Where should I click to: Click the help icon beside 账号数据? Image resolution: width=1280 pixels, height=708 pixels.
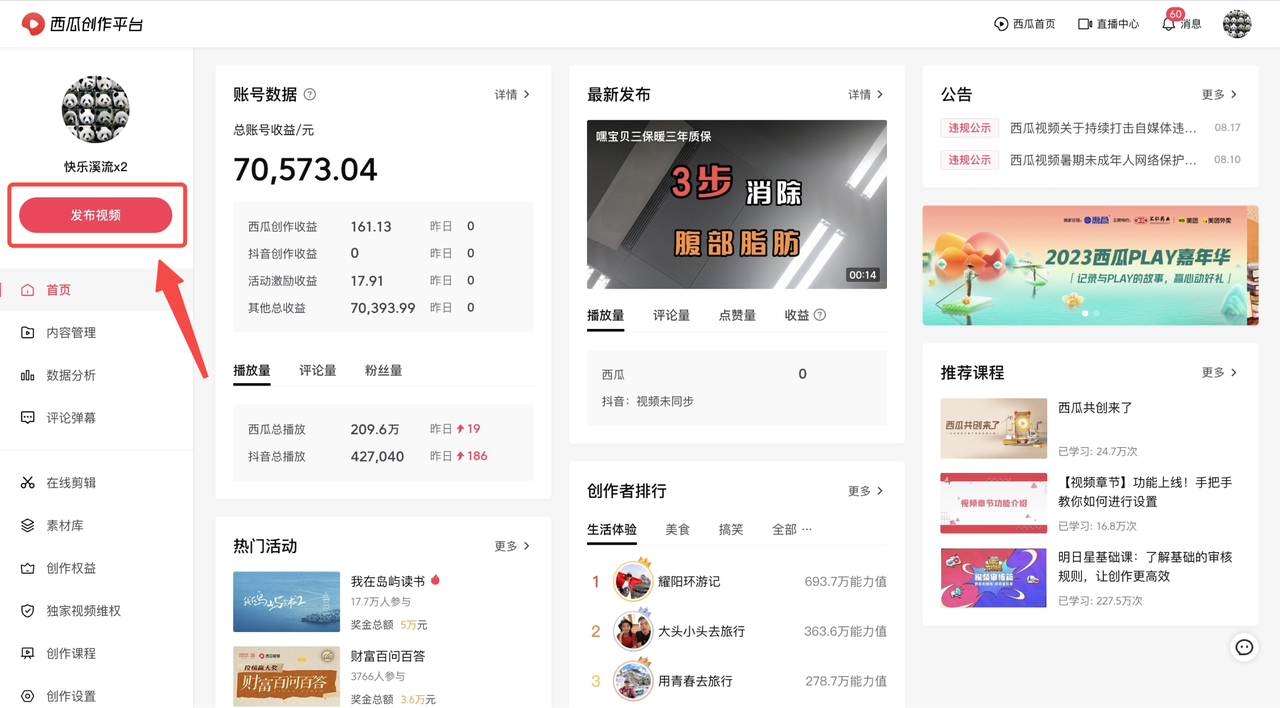(x=310, y=94)
